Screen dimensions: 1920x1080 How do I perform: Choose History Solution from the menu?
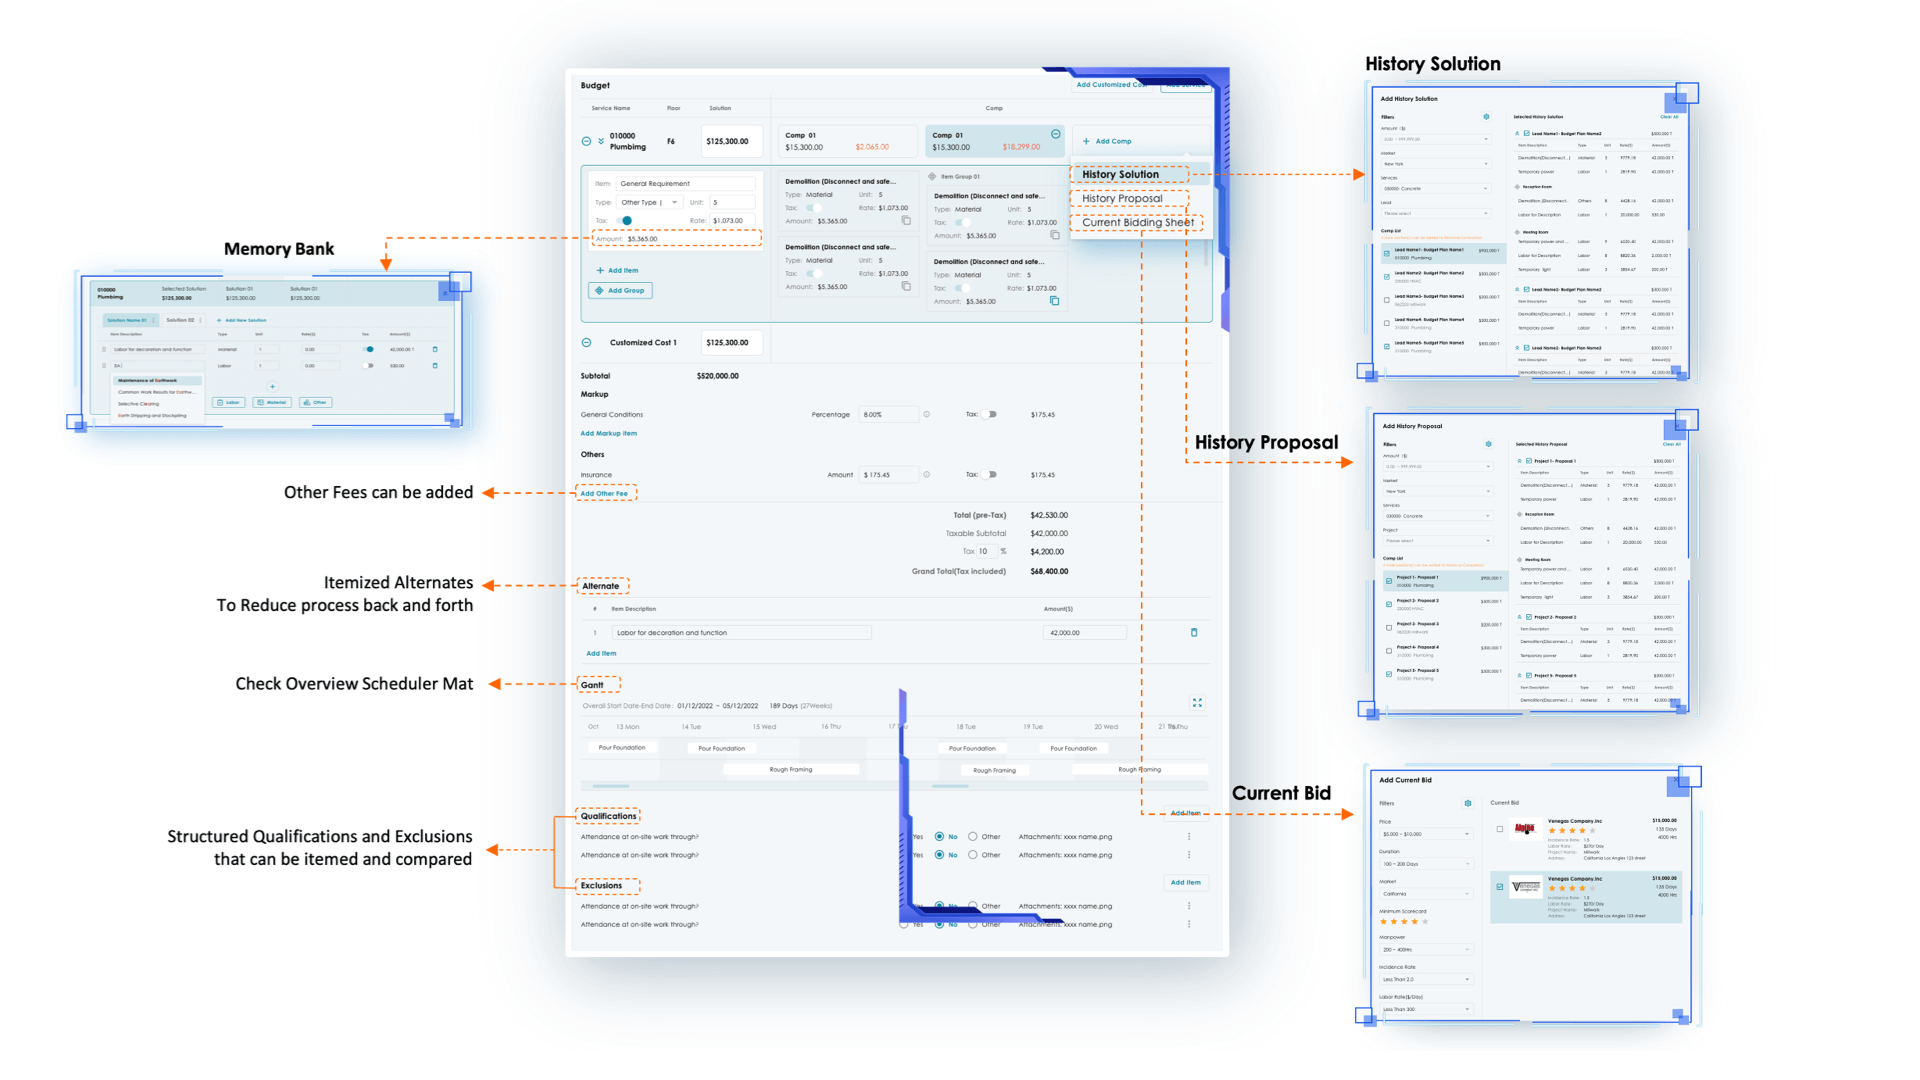click(x=1120, y=174)
